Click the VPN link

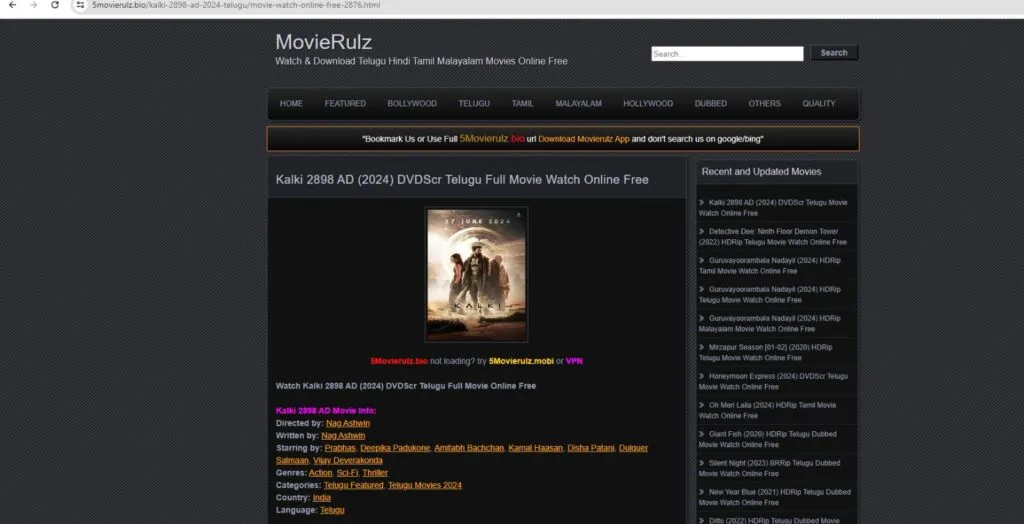(x=574, y=361)
